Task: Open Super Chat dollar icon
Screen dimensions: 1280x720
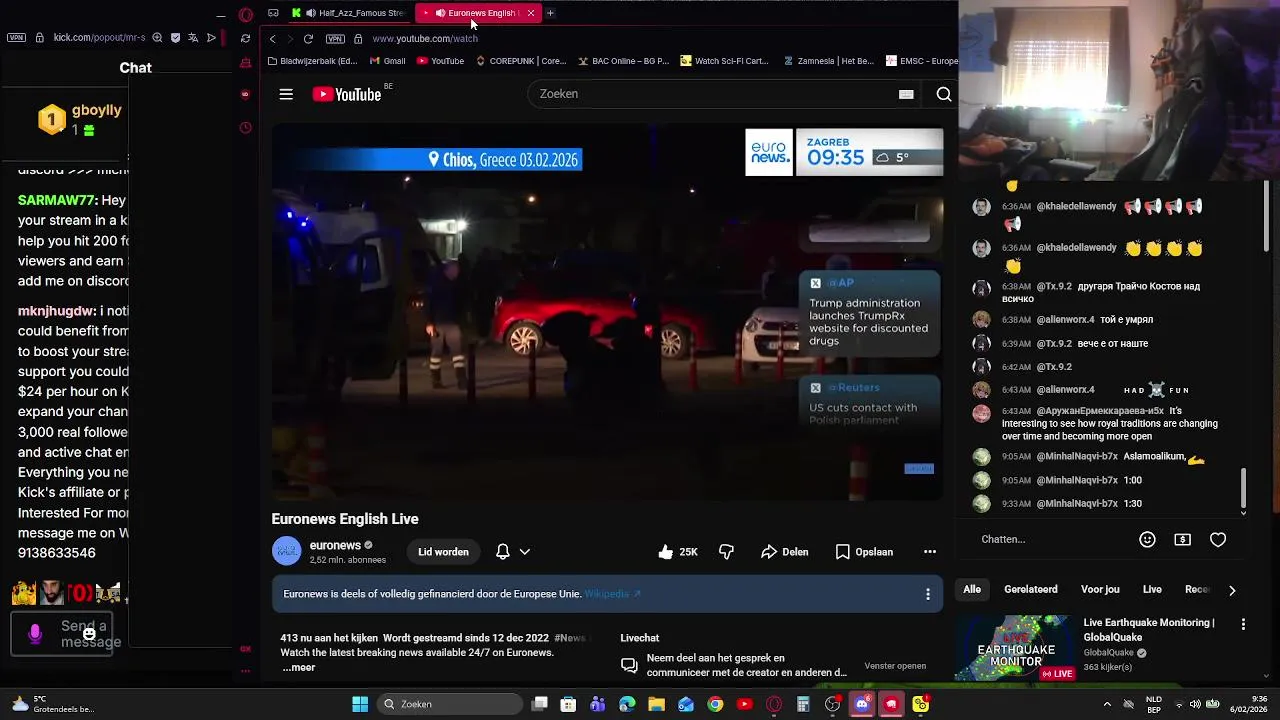Action: [x=1182, y=539]
